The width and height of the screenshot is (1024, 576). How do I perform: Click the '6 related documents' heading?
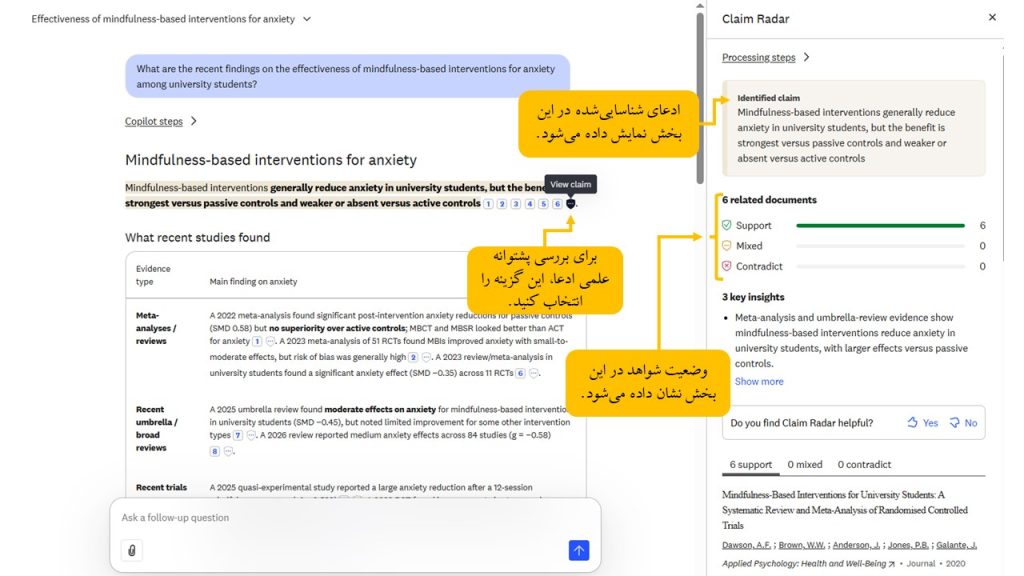[769, 200]
